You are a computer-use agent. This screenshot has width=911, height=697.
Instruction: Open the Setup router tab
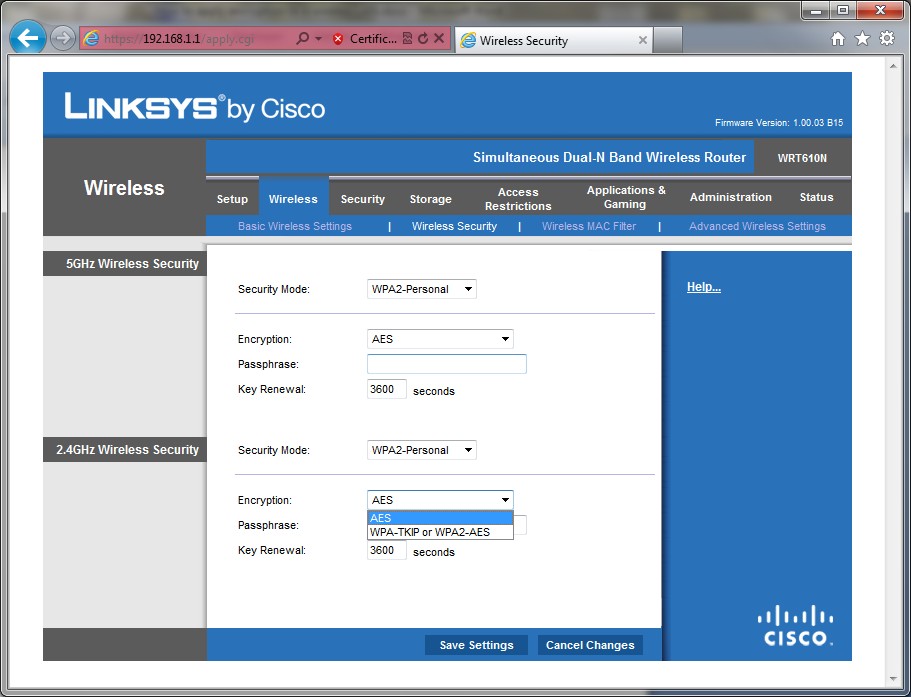(x=232, y=199)
